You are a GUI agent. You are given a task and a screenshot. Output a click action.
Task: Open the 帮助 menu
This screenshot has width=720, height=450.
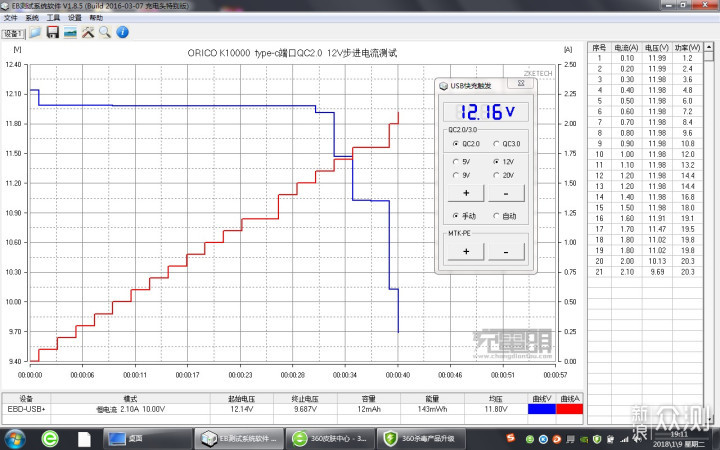(x=95, y=18)
